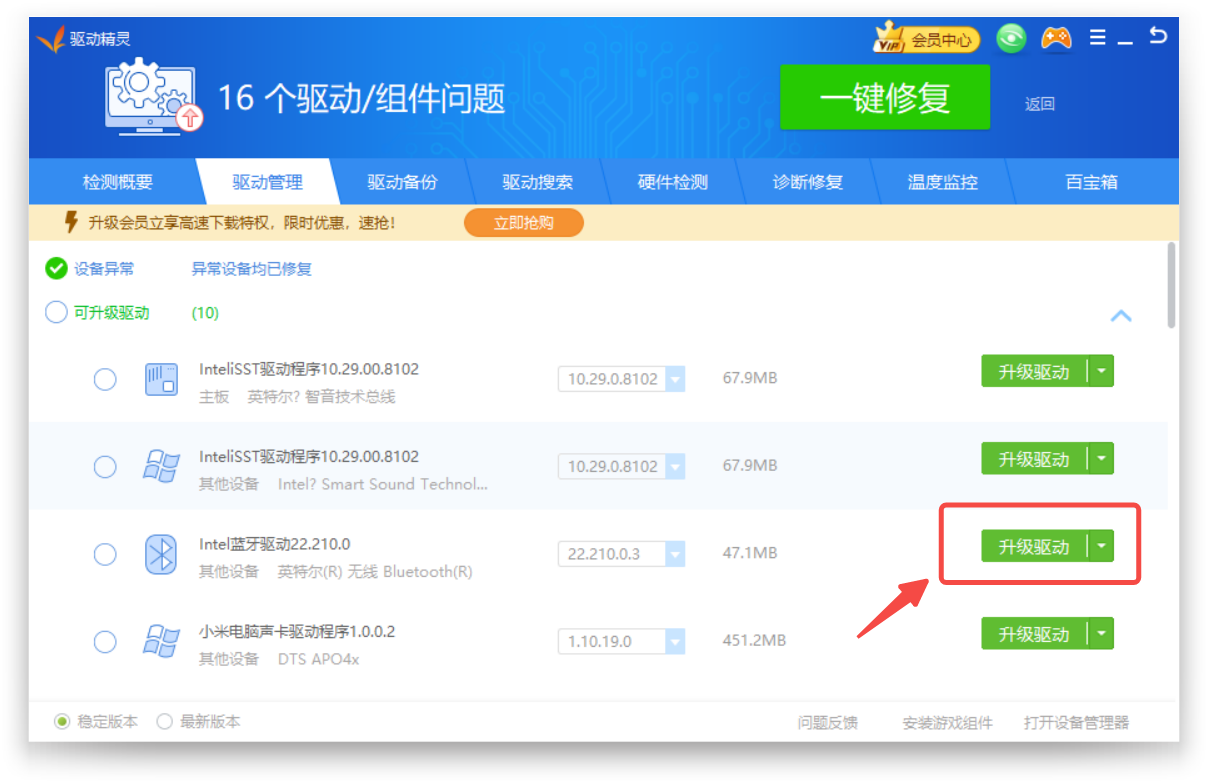
Task: Click the Windows icon beside 小米电脑声卡驱动程序
Action: point(160,641)
